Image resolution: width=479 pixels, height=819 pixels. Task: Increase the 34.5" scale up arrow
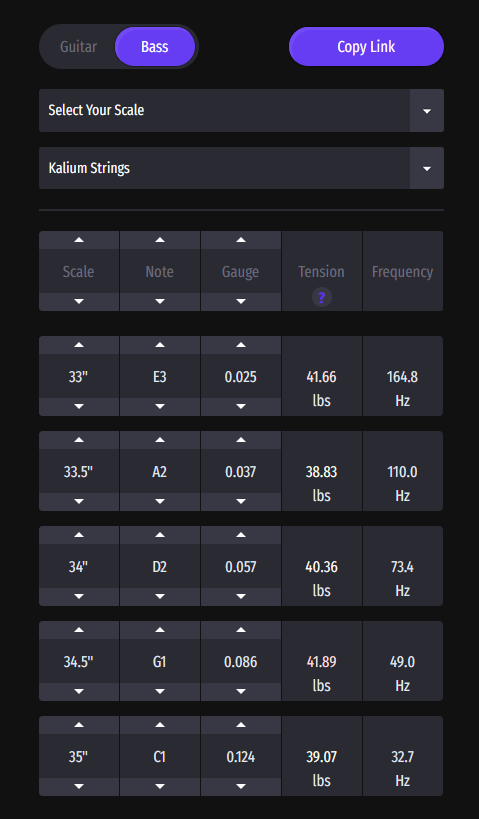(x=79, y=630)
